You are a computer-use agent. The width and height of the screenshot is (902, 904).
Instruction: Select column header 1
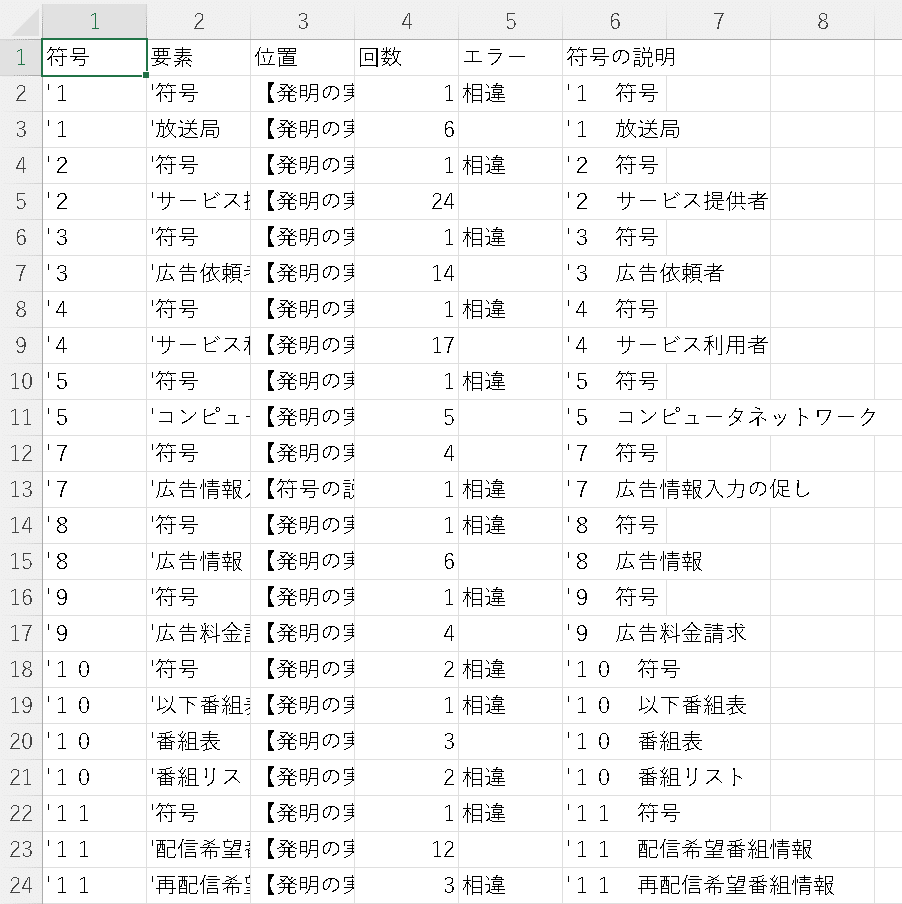click(95, 21)
